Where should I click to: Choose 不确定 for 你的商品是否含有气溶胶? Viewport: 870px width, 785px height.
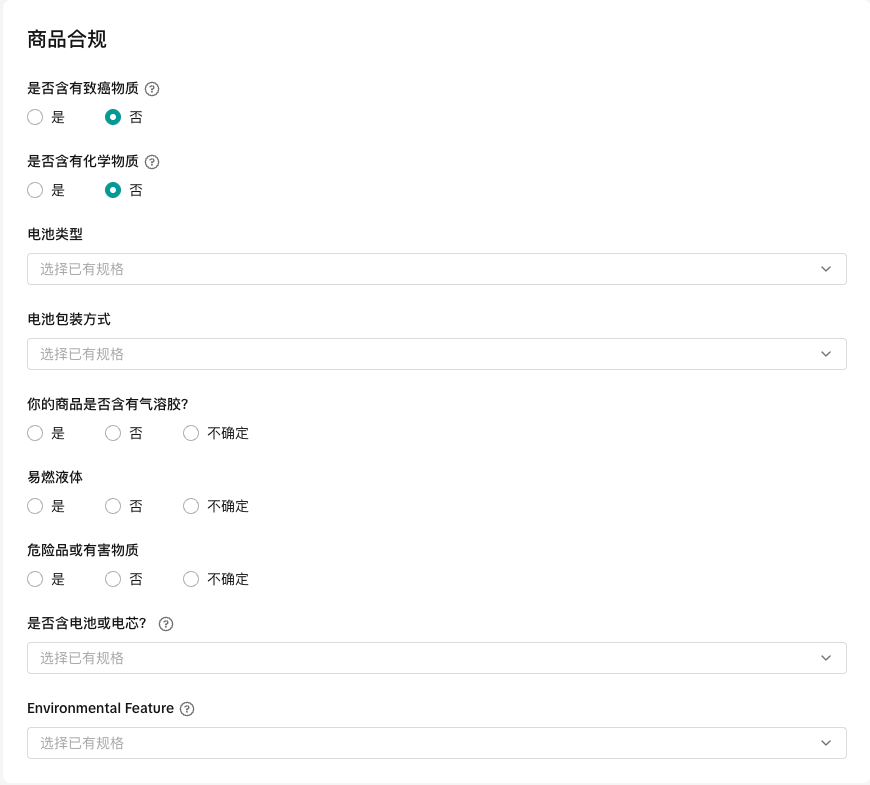(x=191, y=433)
